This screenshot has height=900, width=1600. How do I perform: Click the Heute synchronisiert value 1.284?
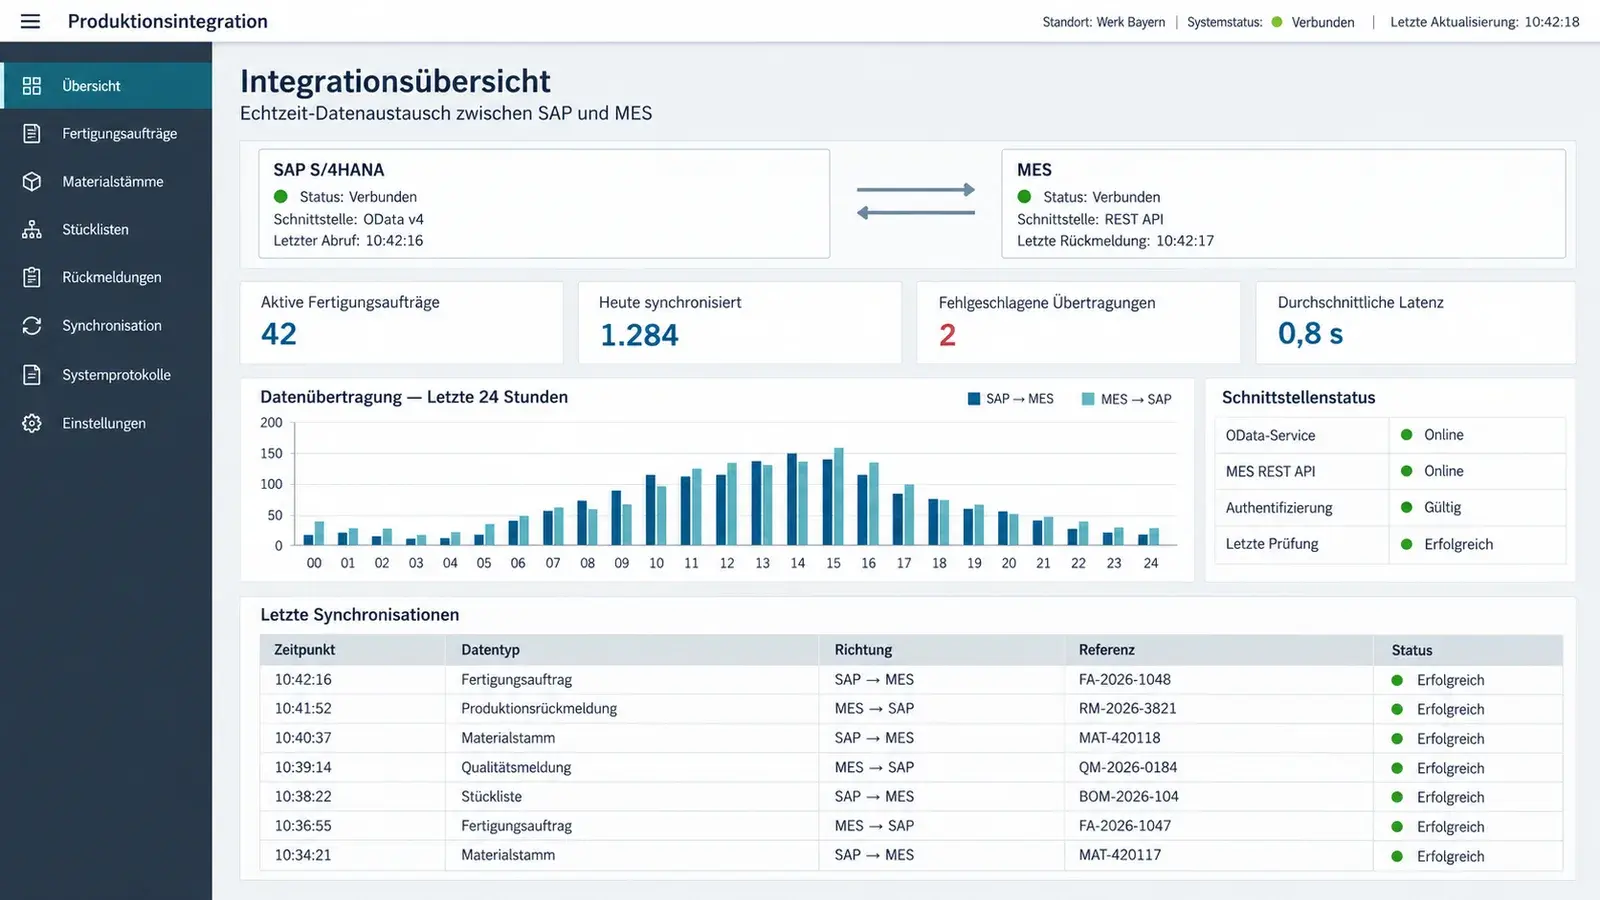(639, 335)
